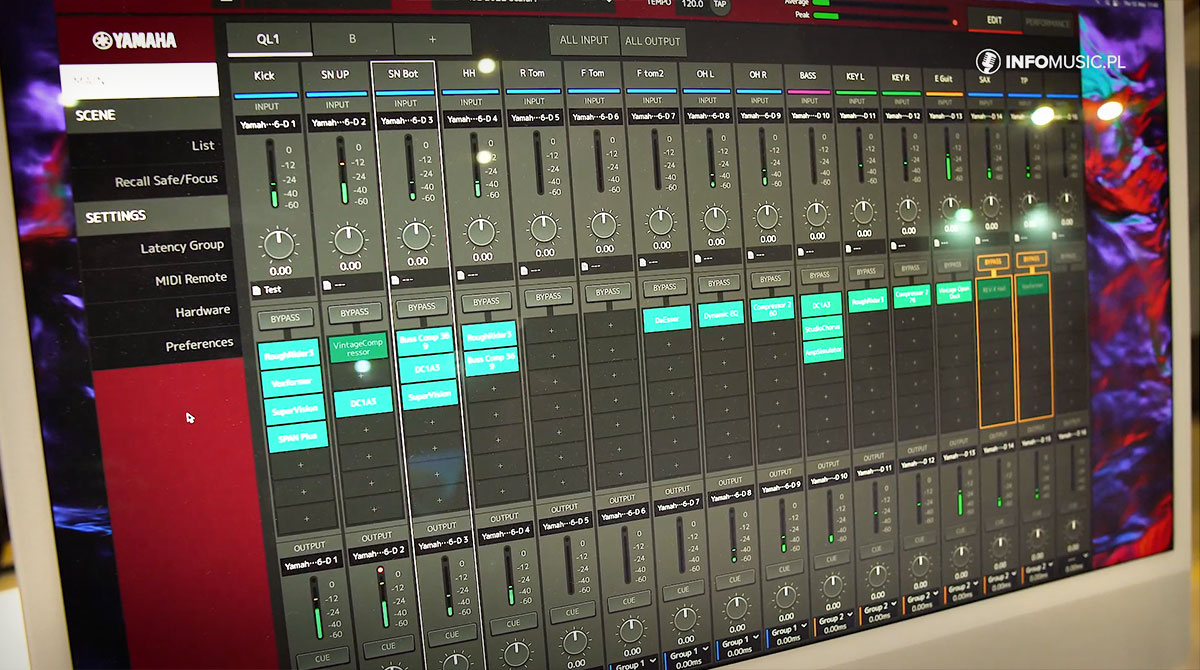This screenshot has width=1200, height=670.
Task: Click the "Test" preset name on Kick
Action: [273, 290]
